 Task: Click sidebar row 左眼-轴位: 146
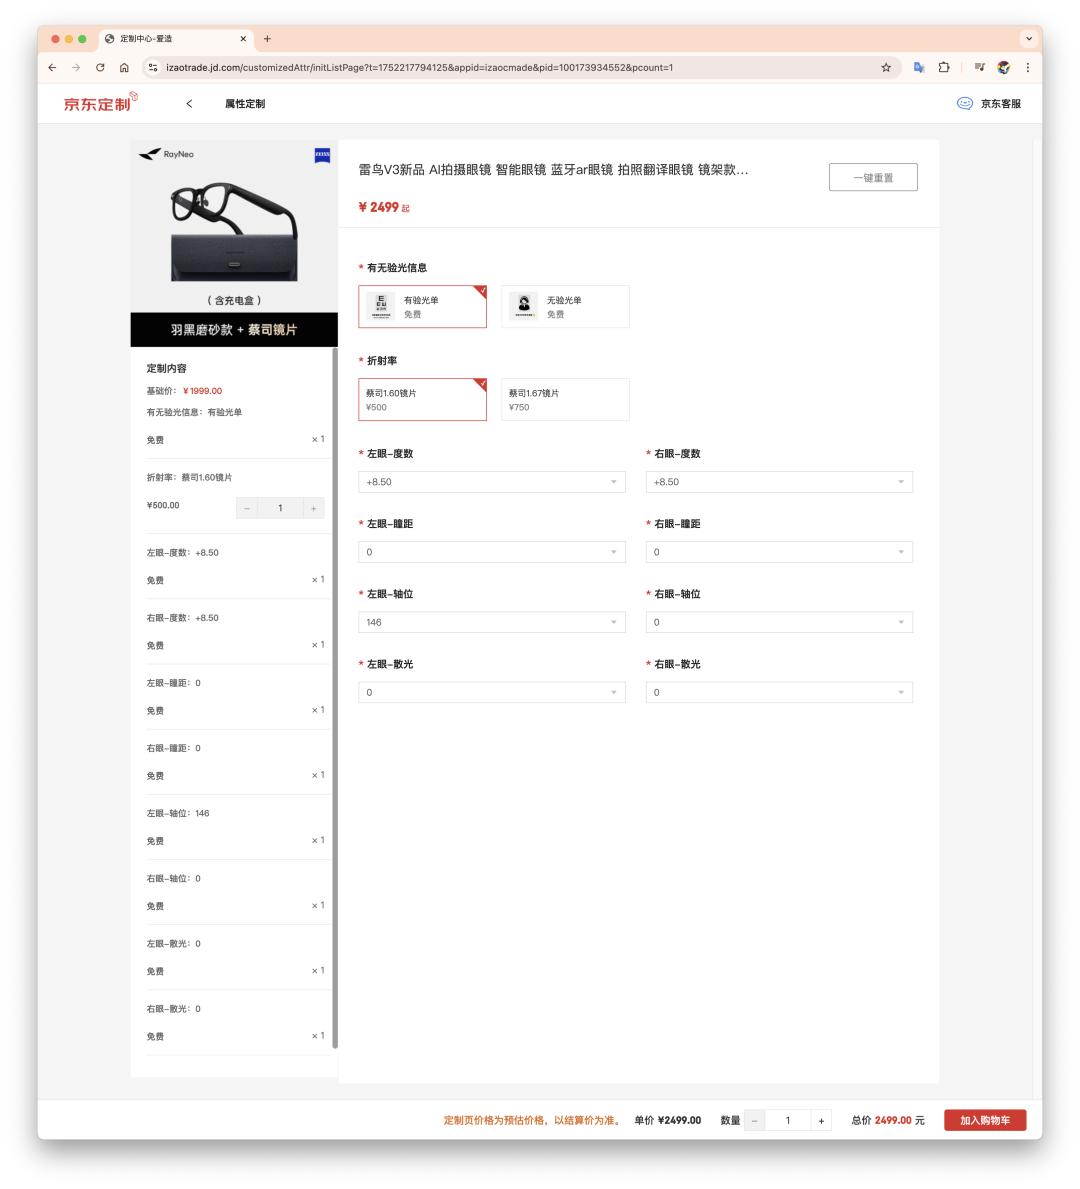[177, 814]
